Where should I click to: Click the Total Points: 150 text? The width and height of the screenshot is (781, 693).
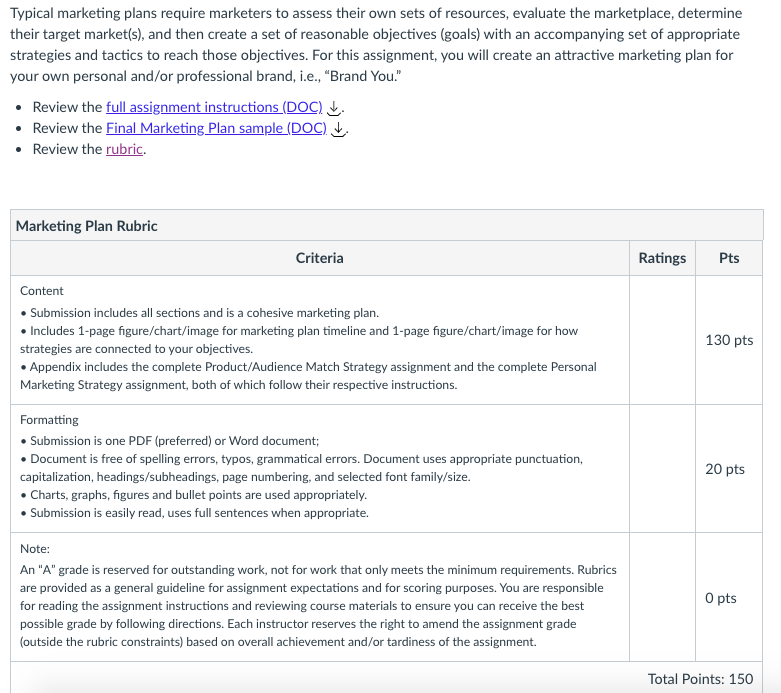pyautogui.click(x=700, y=679)
